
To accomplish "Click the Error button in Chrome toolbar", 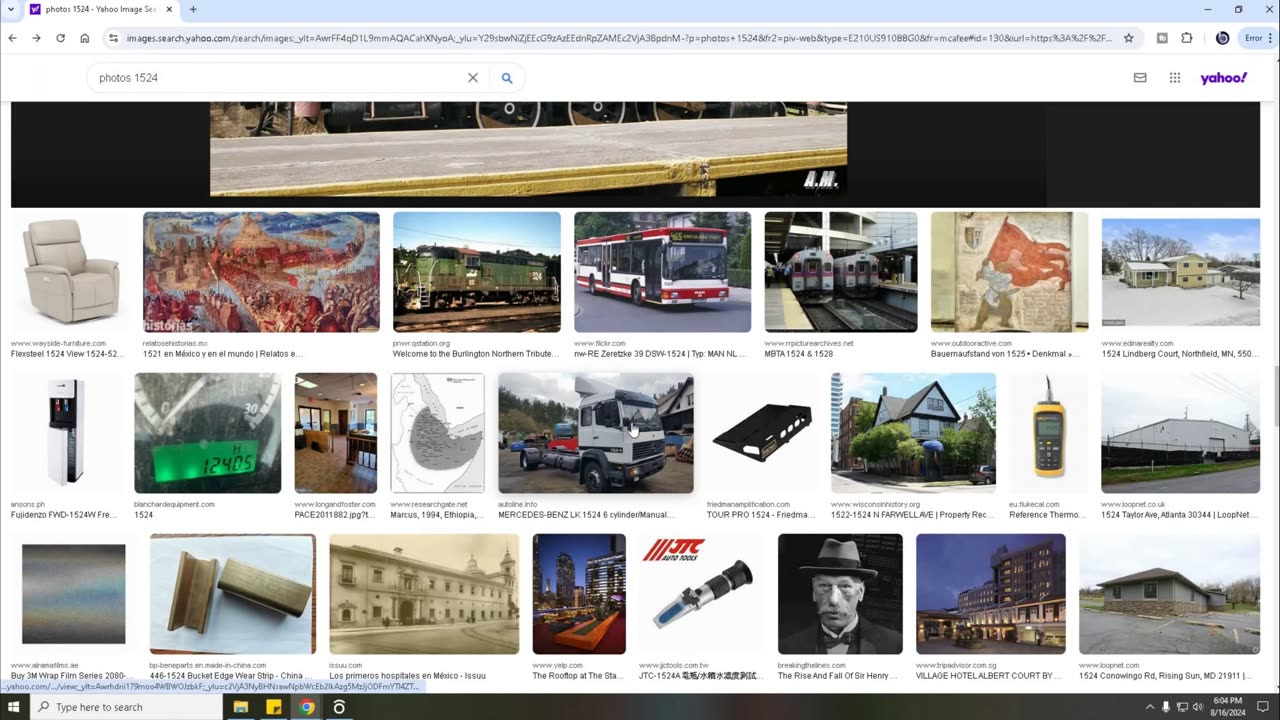I will [1257, 38].
